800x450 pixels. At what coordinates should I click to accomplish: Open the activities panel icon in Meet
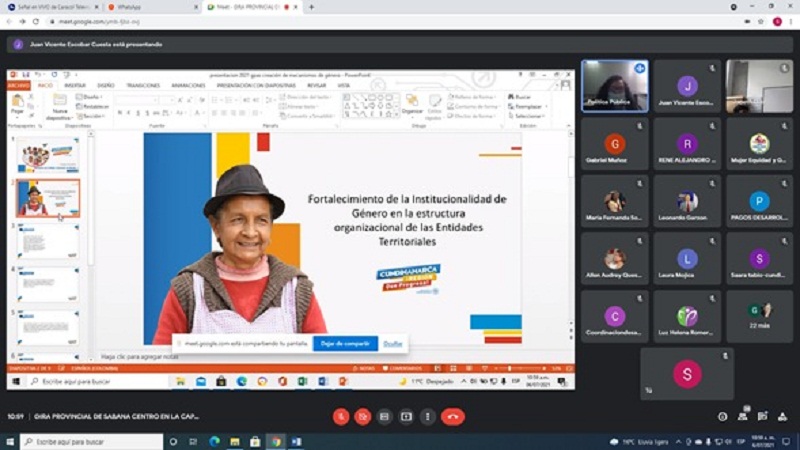(783, 417)
